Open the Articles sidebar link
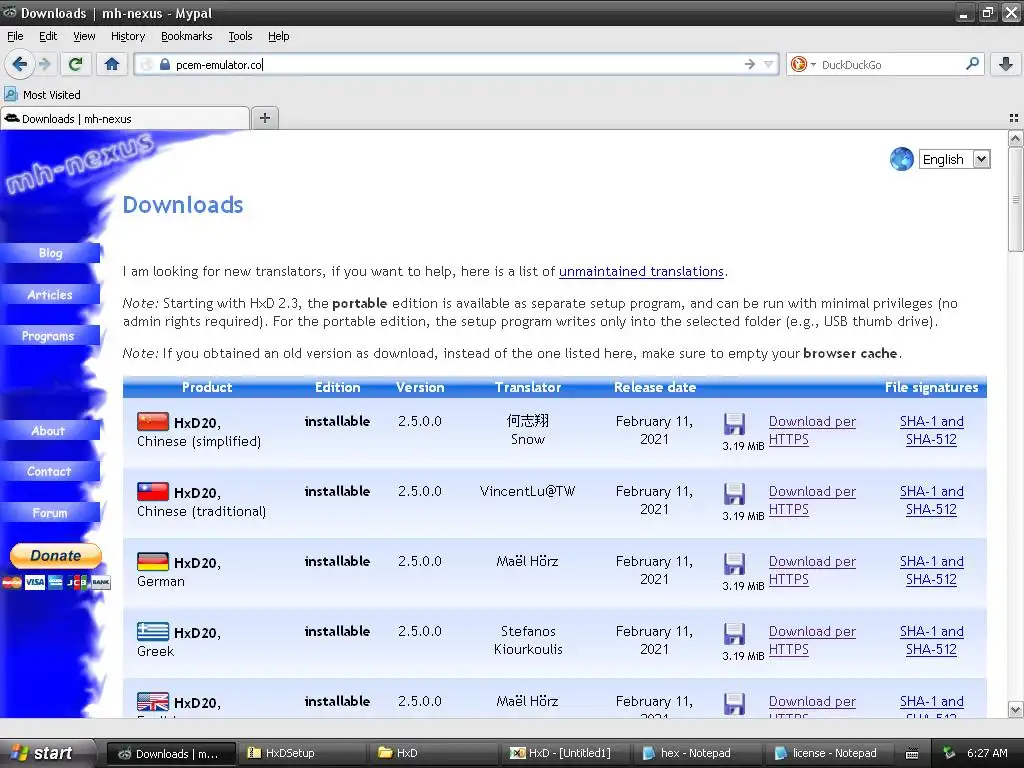This screenshot has width=1024, height=768. (x=50, y=295)
